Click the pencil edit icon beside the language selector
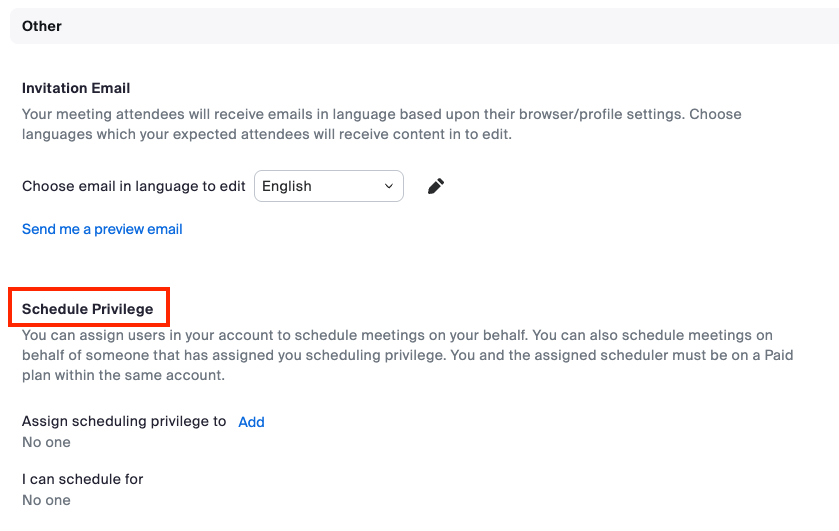The width and height of the screenshot is (839, 531). pyautogui.click(x=436, y=186)
